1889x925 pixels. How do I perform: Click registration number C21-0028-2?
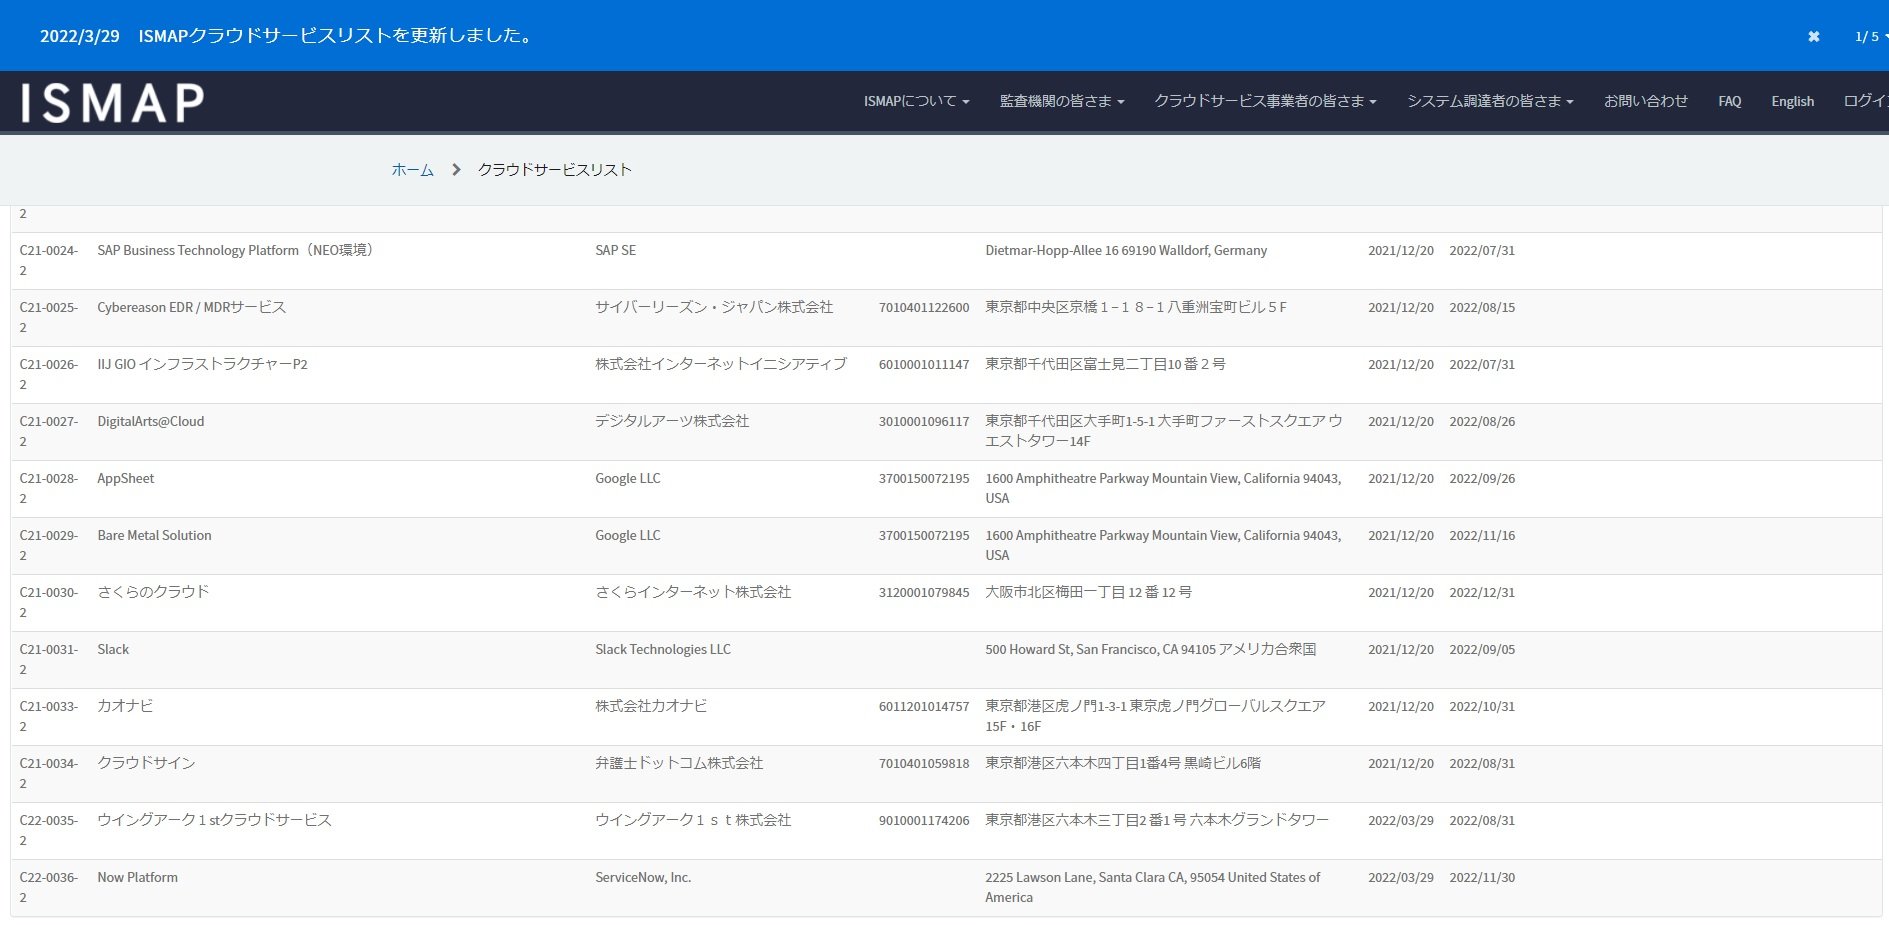click(48, 488)
